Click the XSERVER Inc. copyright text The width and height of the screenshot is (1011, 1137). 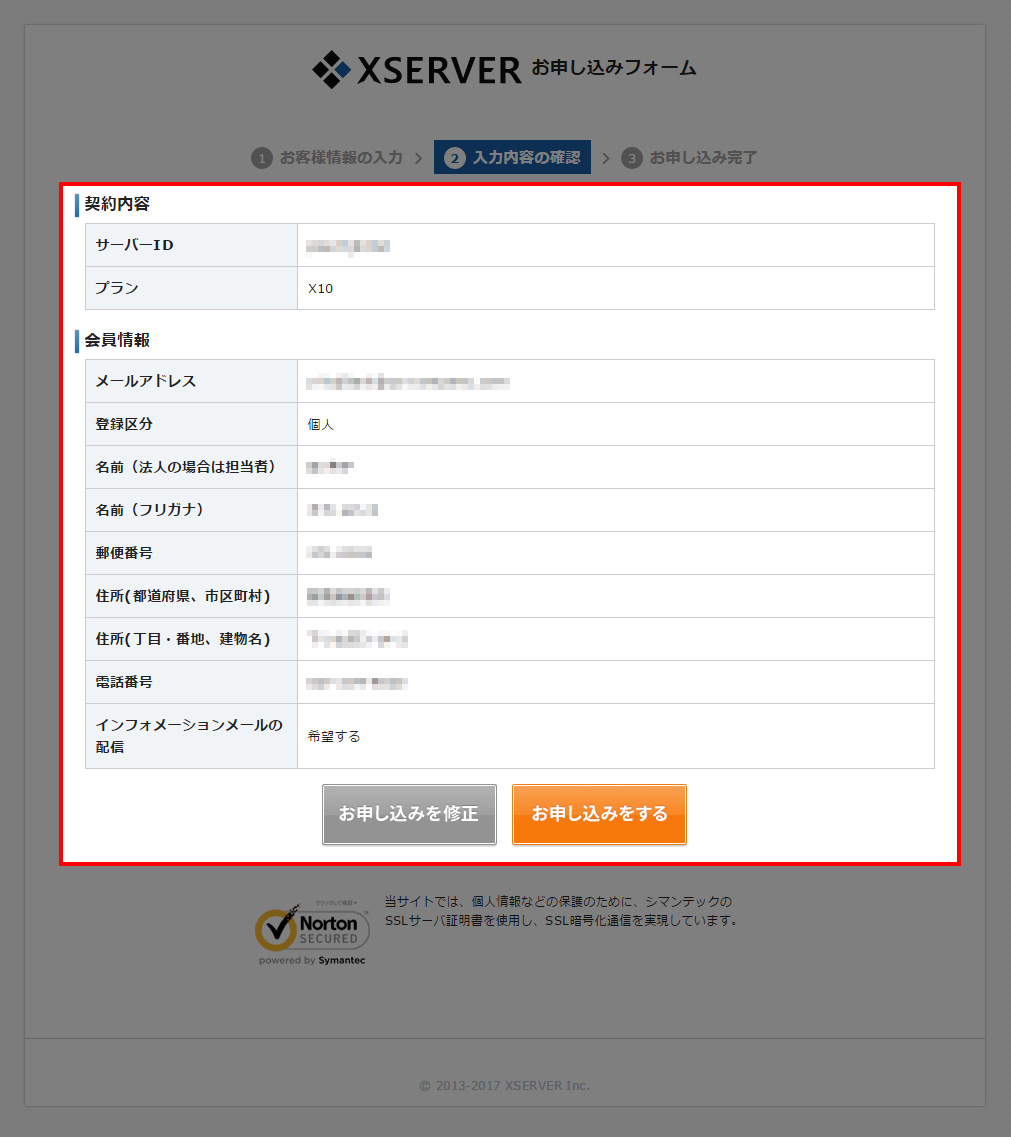click(504, 1085)
